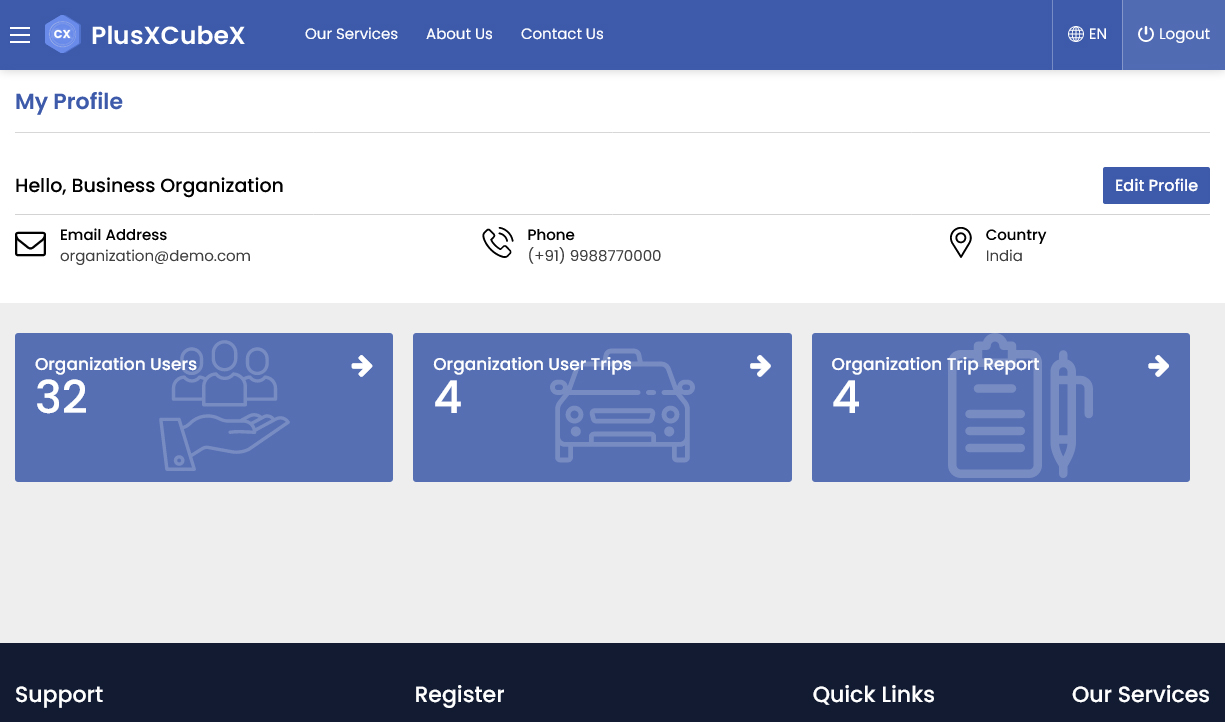Log out using the Logout button
This screenshot has height=722, width=1225.
pyautogui.click(x=1174, y=34)
